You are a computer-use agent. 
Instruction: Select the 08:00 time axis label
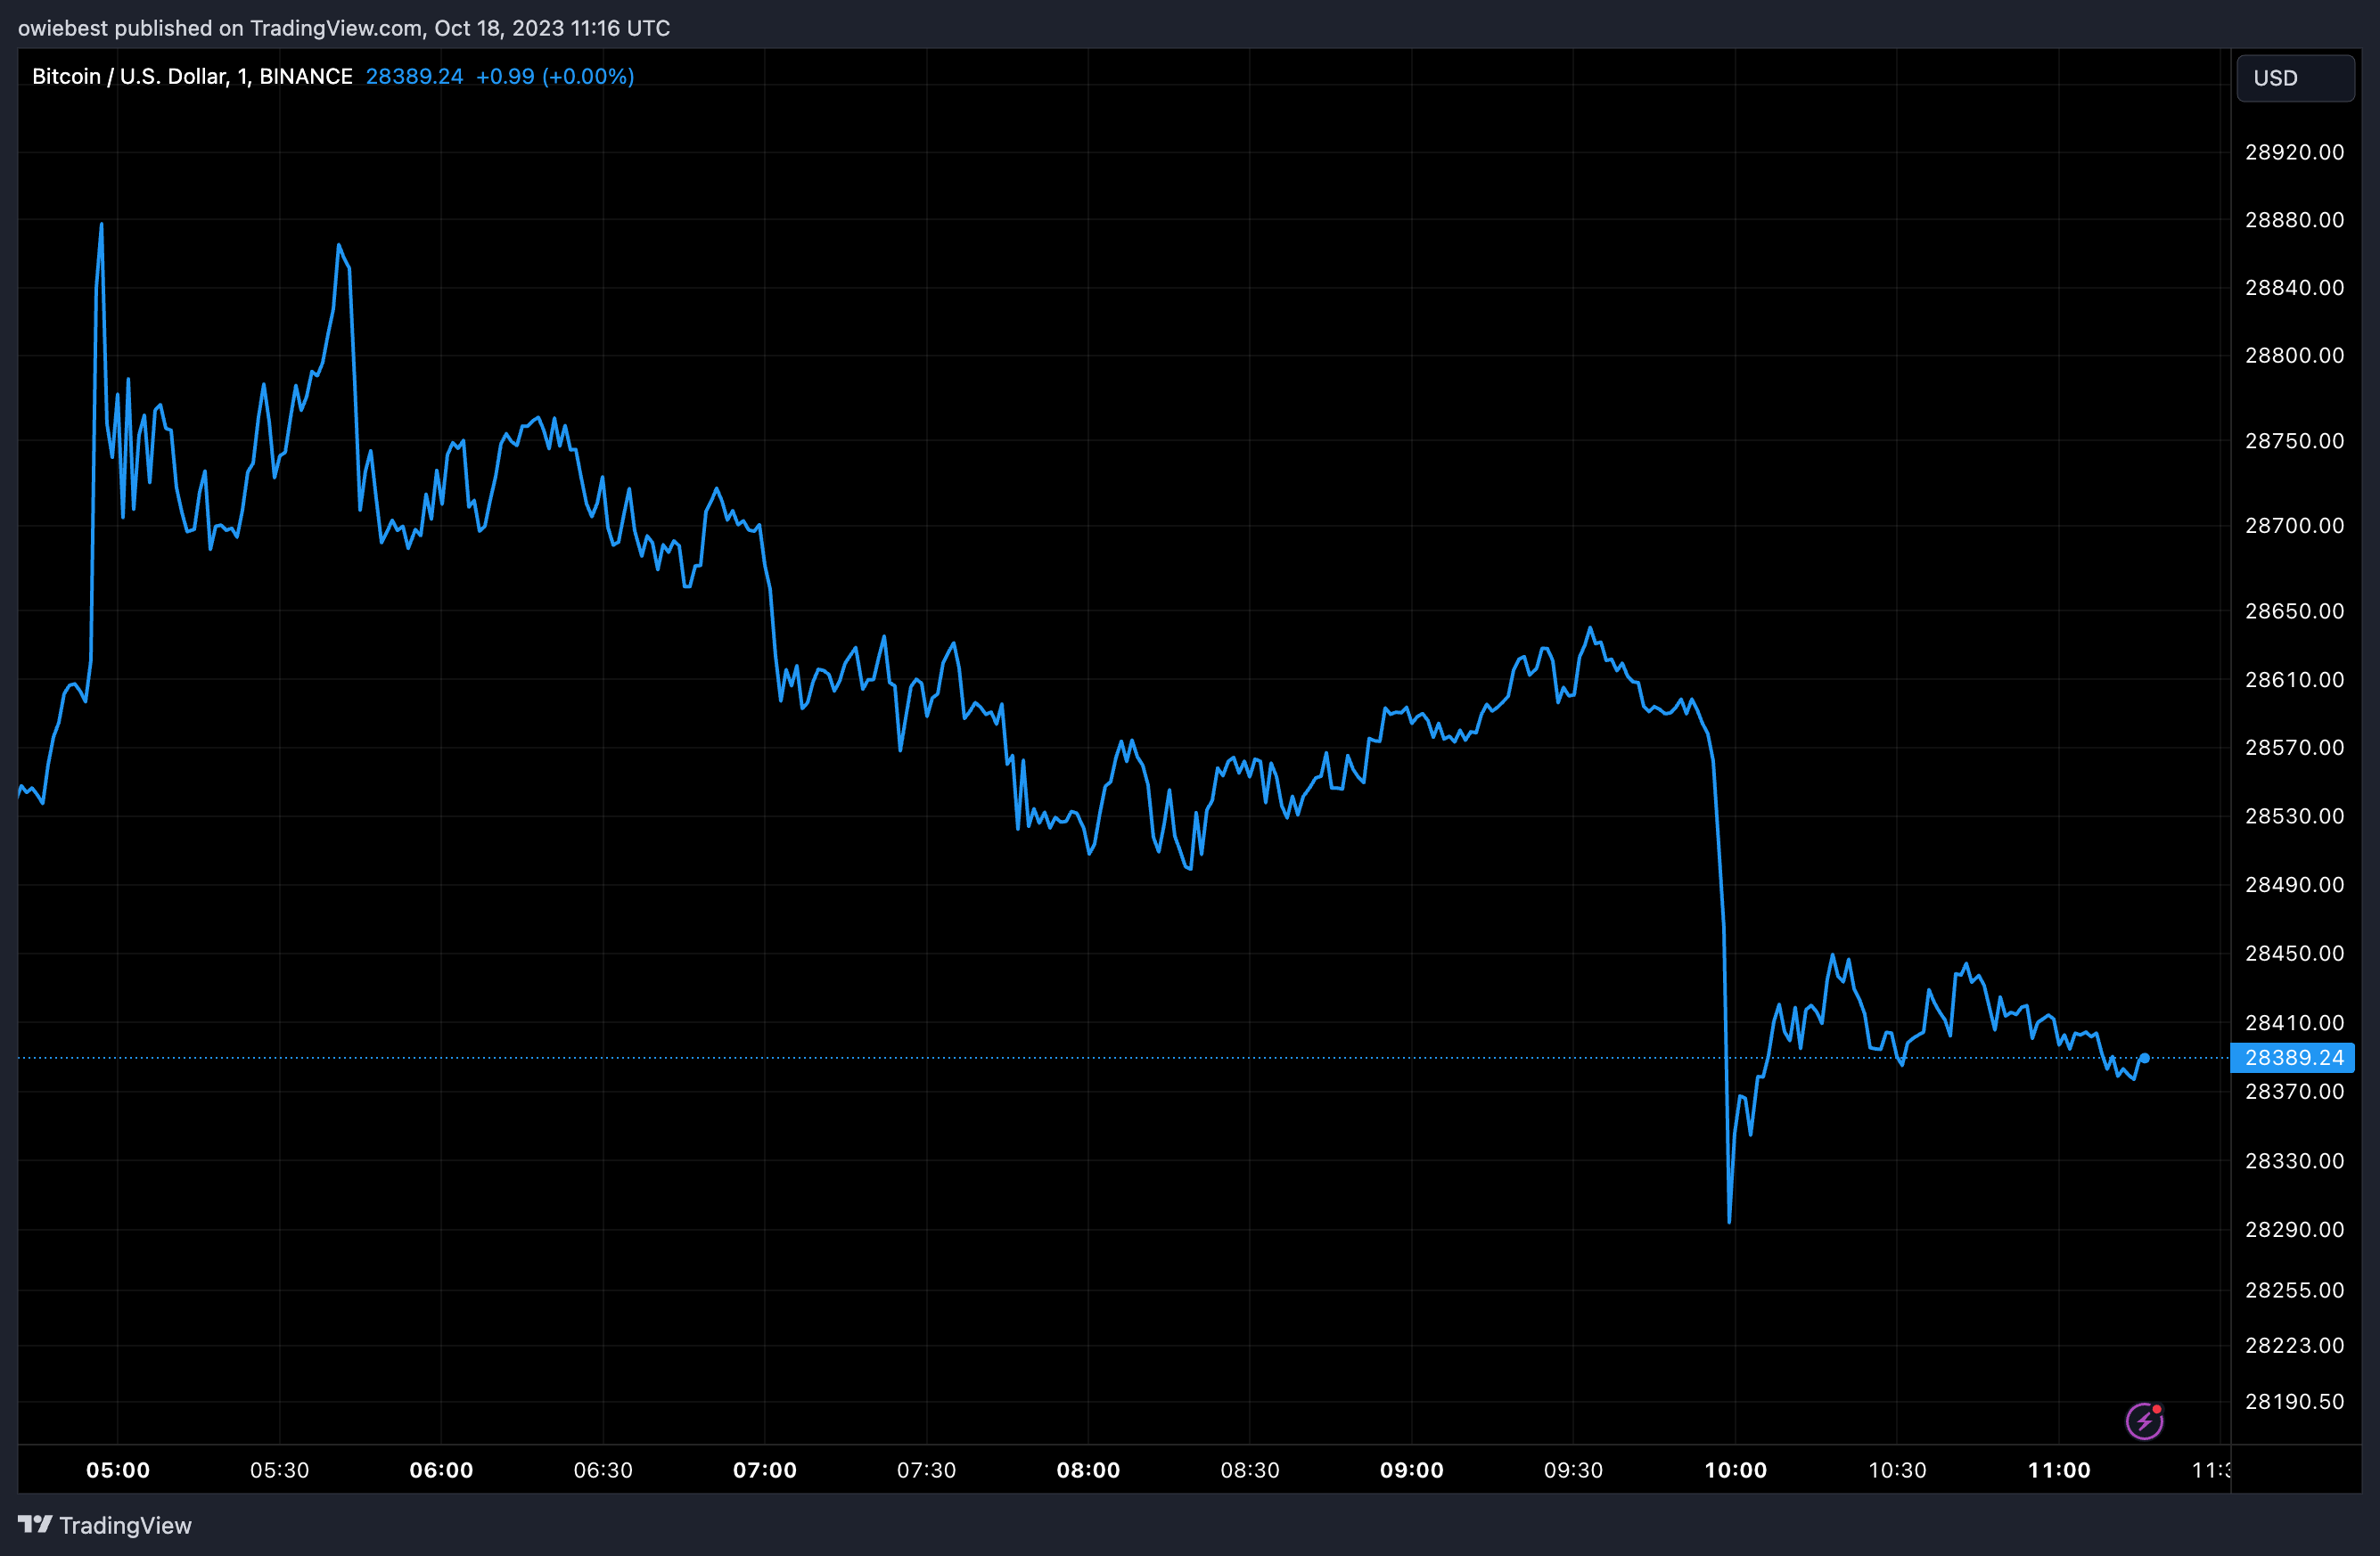[1088, 1470]
